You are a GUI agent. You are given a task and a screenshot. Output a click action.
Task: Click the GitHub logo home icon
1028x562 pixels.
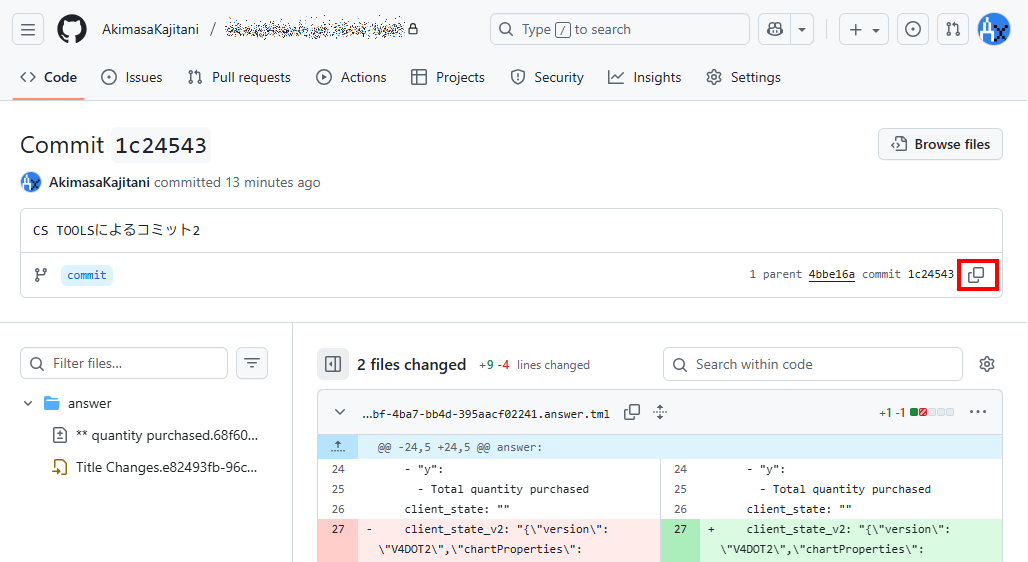pos(72,29)
